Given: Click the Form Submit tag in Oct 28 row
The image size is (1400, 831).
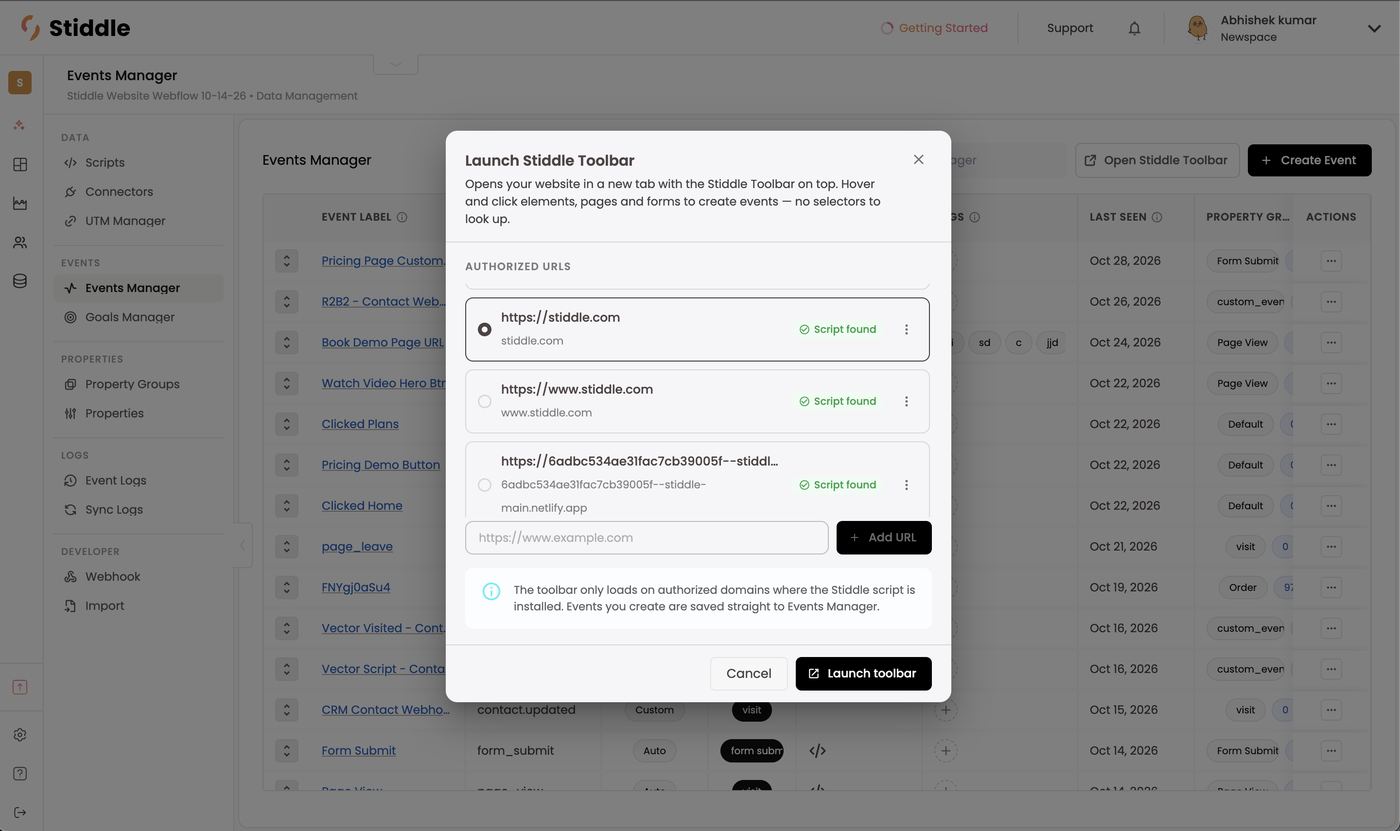Looking at the screenshot, I should [1247, 261].
